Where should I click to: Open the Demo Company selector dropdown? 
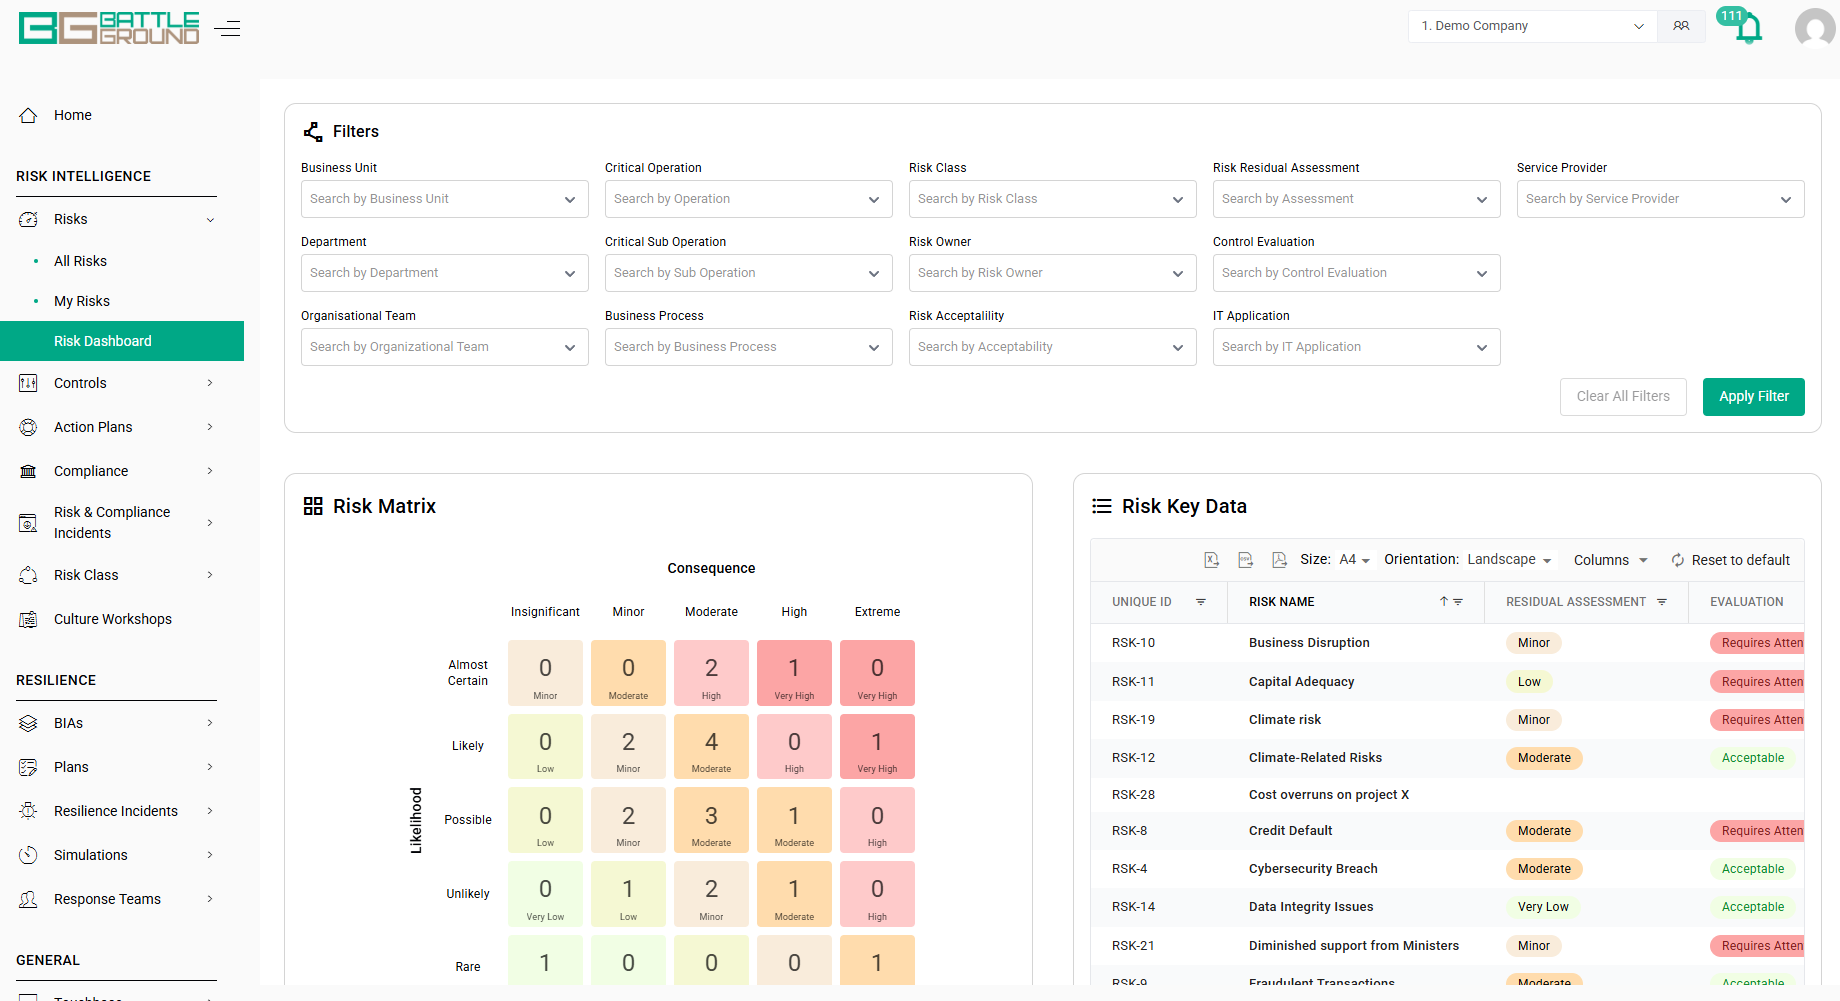click(1533, 26)
